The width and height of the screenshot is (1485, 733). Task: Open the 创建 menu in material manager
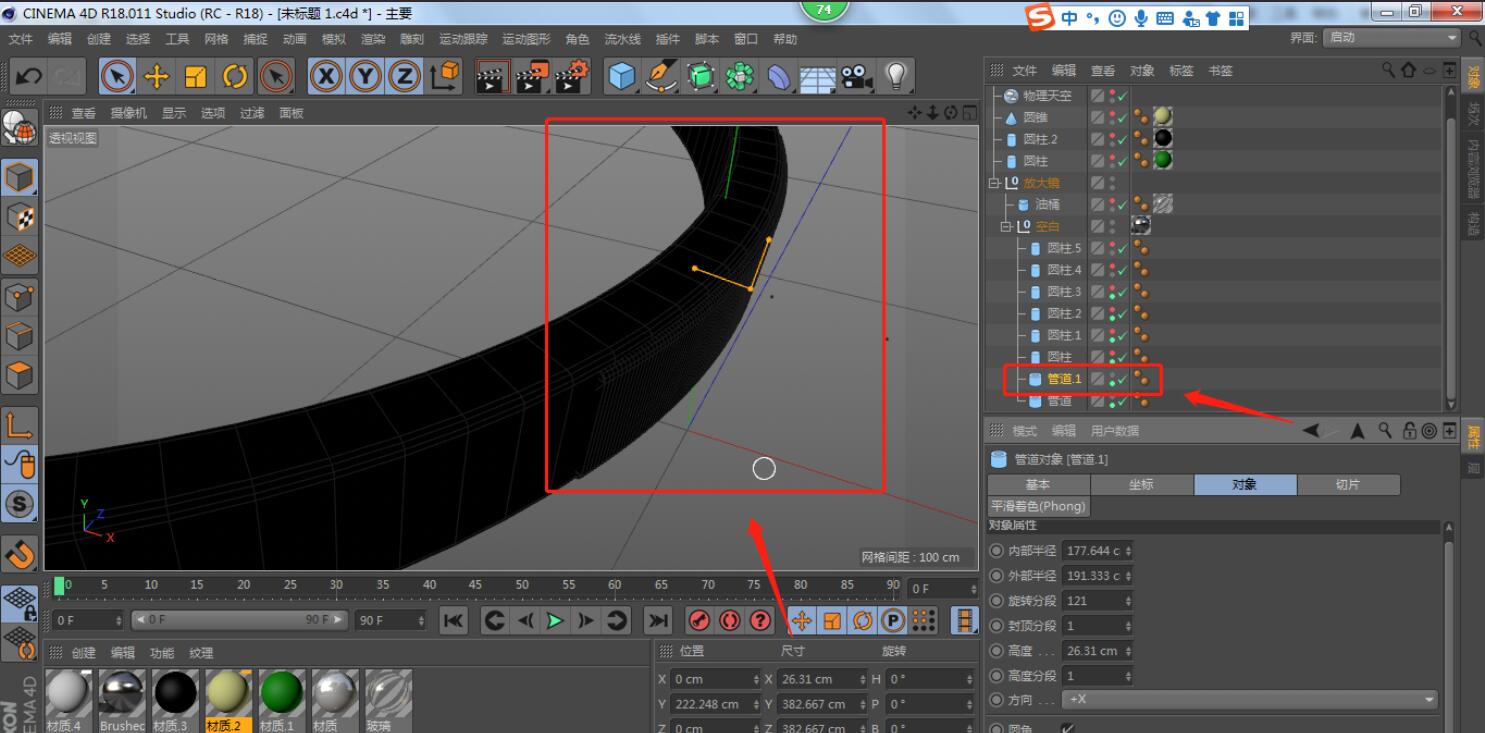[x=83, y=653]
